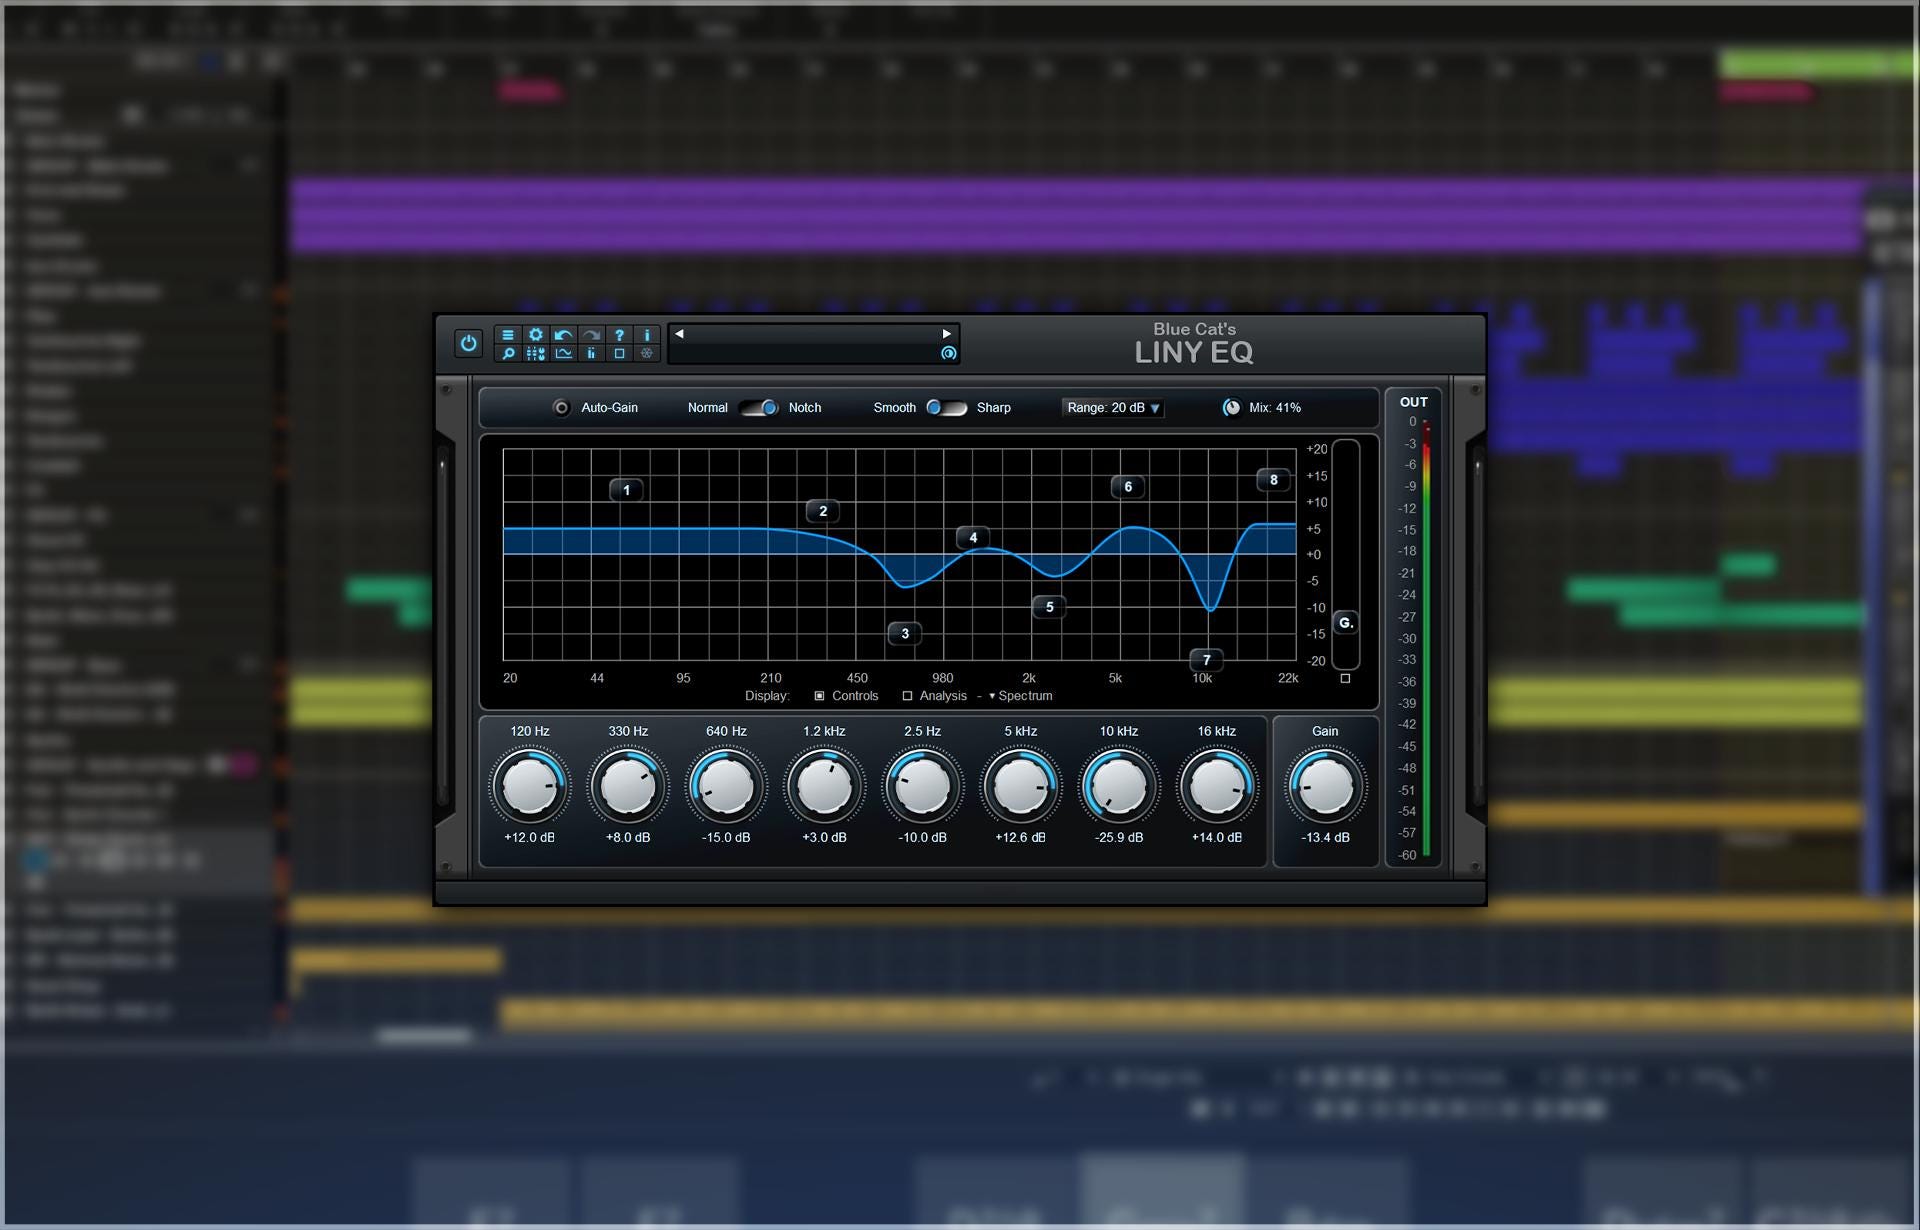Click the 5 kHz band knob
Screen dimensions: 1920x1230
pos(1020,786)
